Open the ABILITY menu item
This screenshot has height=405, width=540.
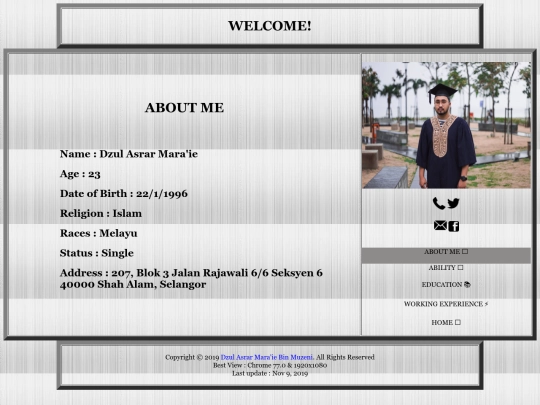[446, 268]
